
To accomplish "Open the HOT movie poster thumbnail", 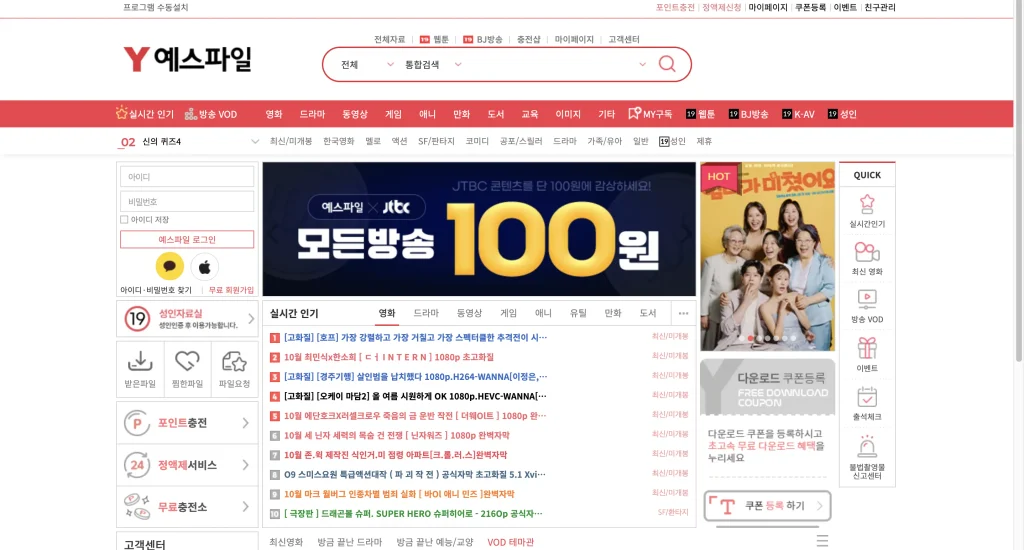I will click(767, 256).
